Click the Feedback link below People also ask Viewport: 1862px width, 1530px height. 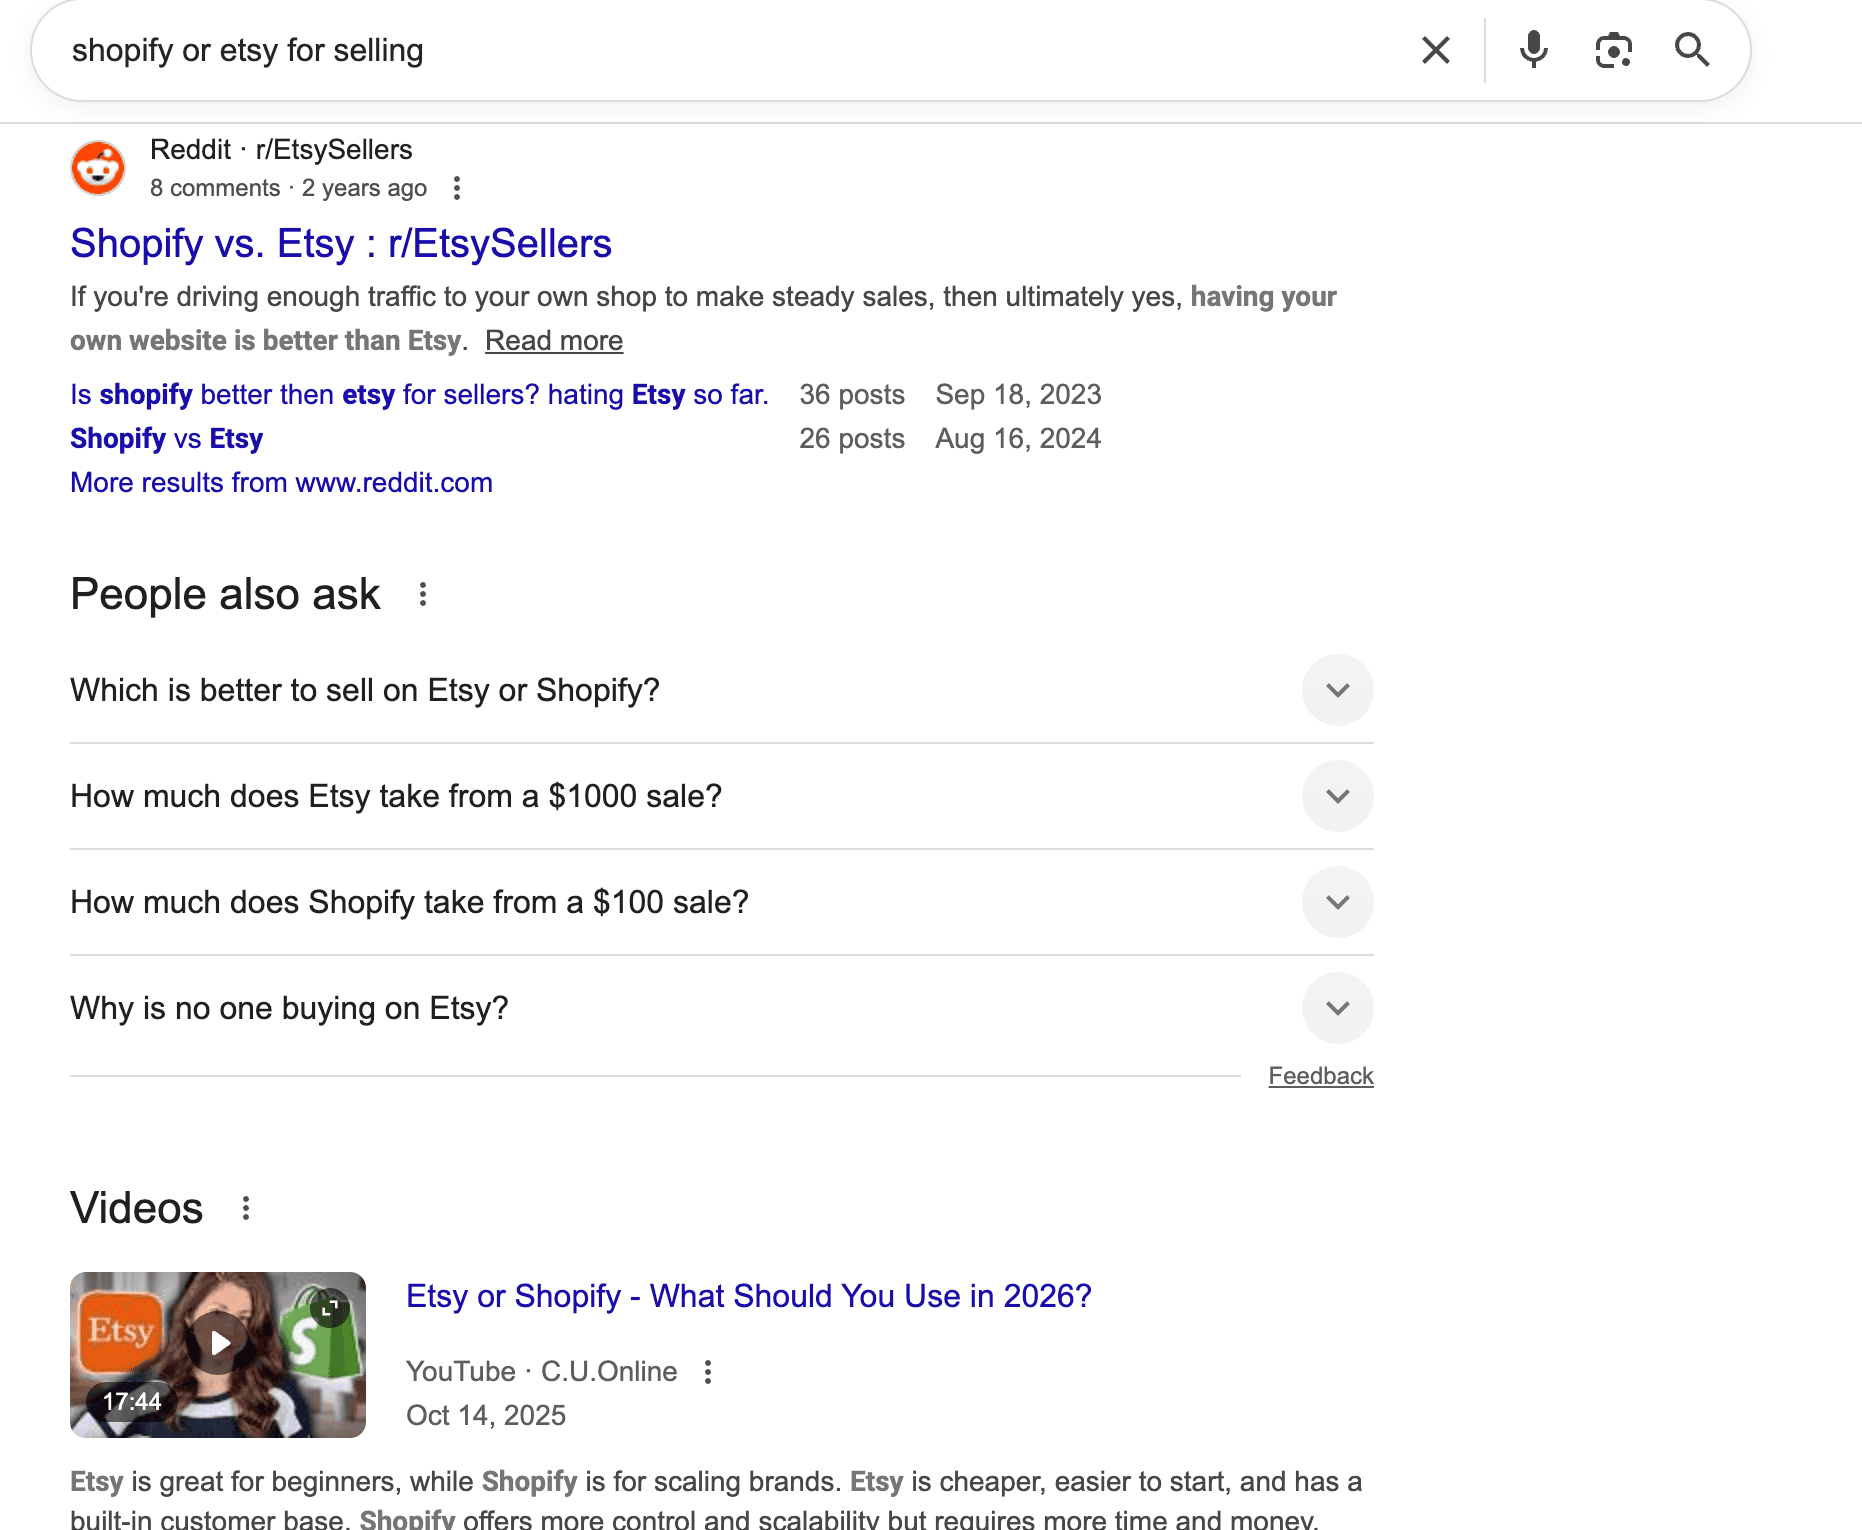1320,1075
